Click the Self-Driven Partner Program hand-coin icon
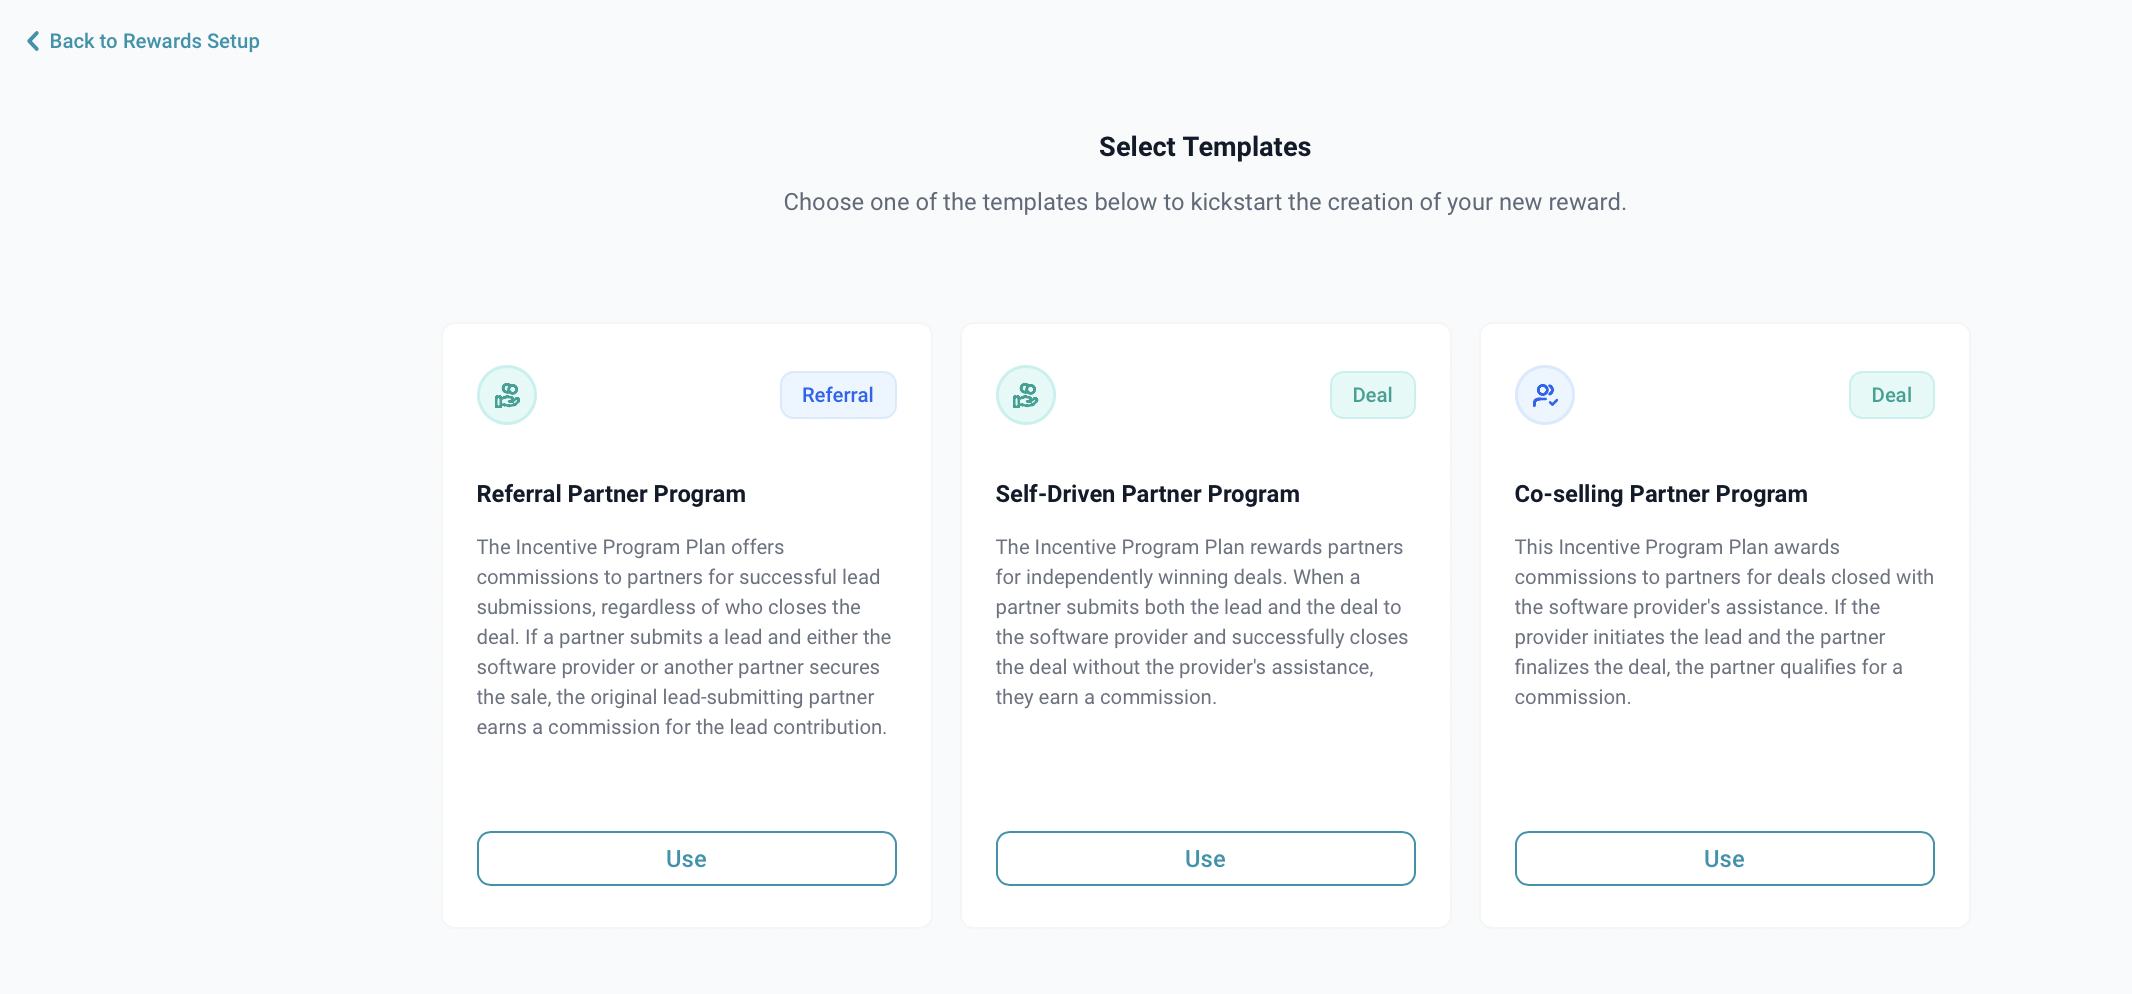 (x=1026, y=395)
